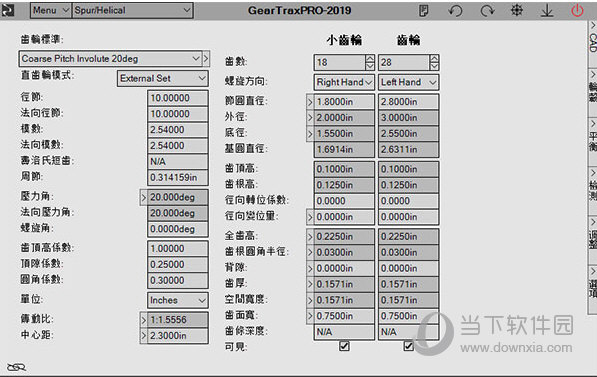The height and width of the screenshot is (377, 597).
Task: Toggle the 可見 checkbox for 齒輪
Action: (408, 346)
